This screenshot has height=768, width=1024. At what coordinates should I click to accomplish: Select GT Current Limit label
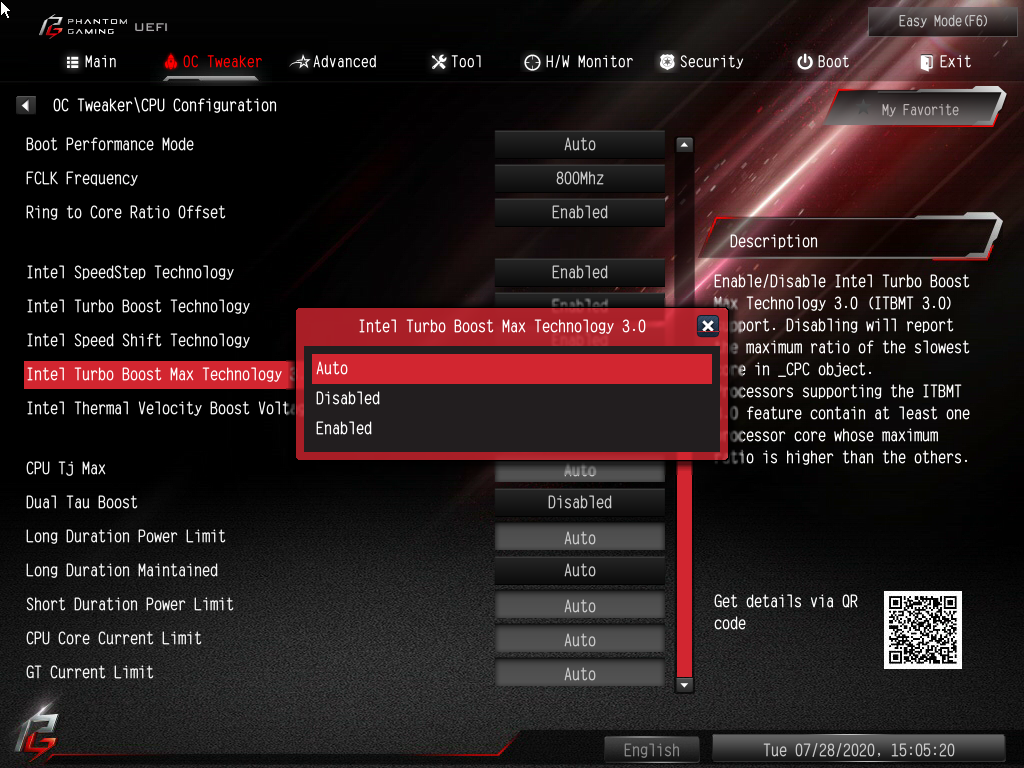point(89,672)
